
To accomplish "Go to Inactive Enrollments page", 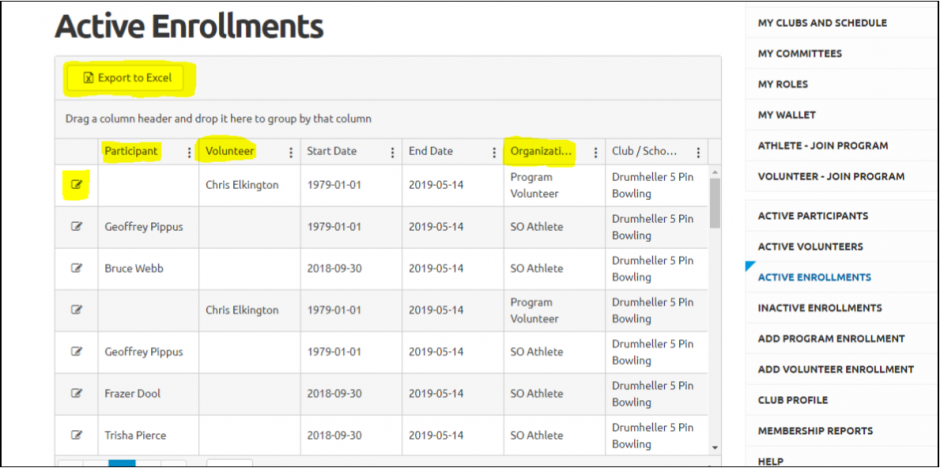I will (820, 308).
